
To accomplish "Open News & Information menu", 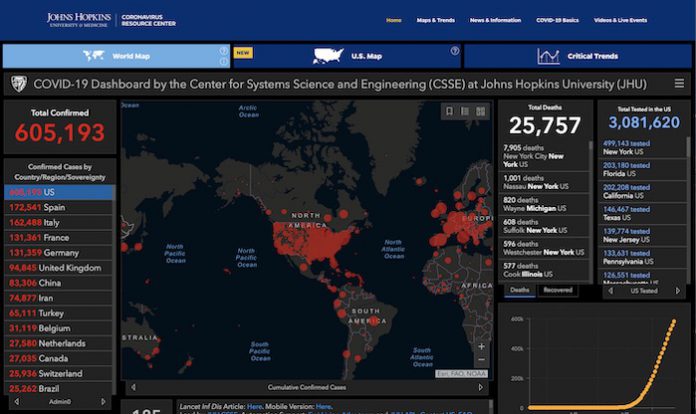I will tap(495, 20).
